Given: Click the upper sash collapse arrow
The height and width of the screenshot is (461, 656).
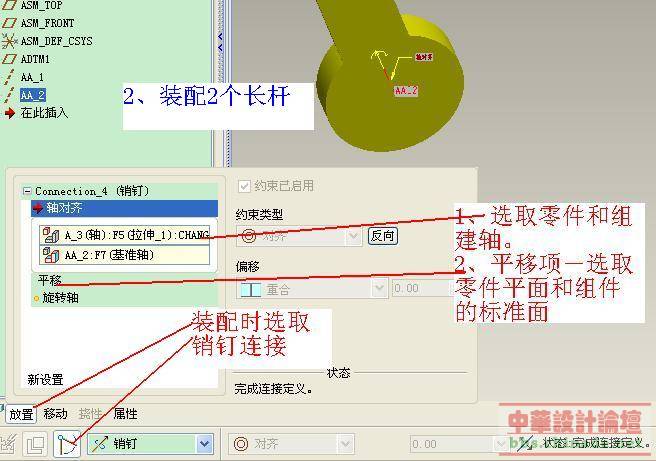Looking at the screenshot, I should point(220,37).
